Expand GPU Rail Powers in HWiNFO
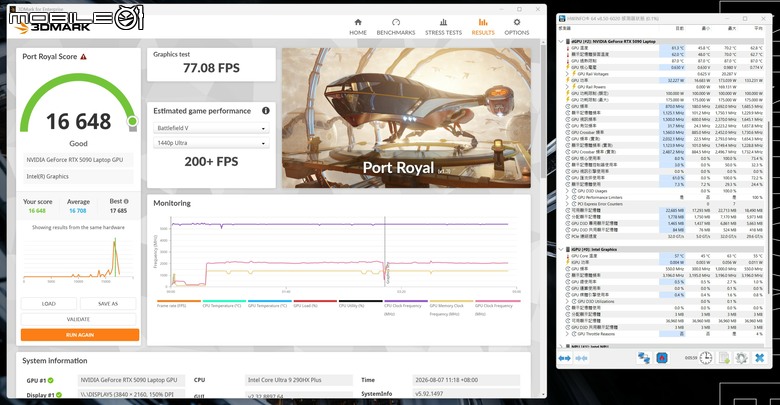Screen dimensions: 780x405 click(x=567, y=87)
